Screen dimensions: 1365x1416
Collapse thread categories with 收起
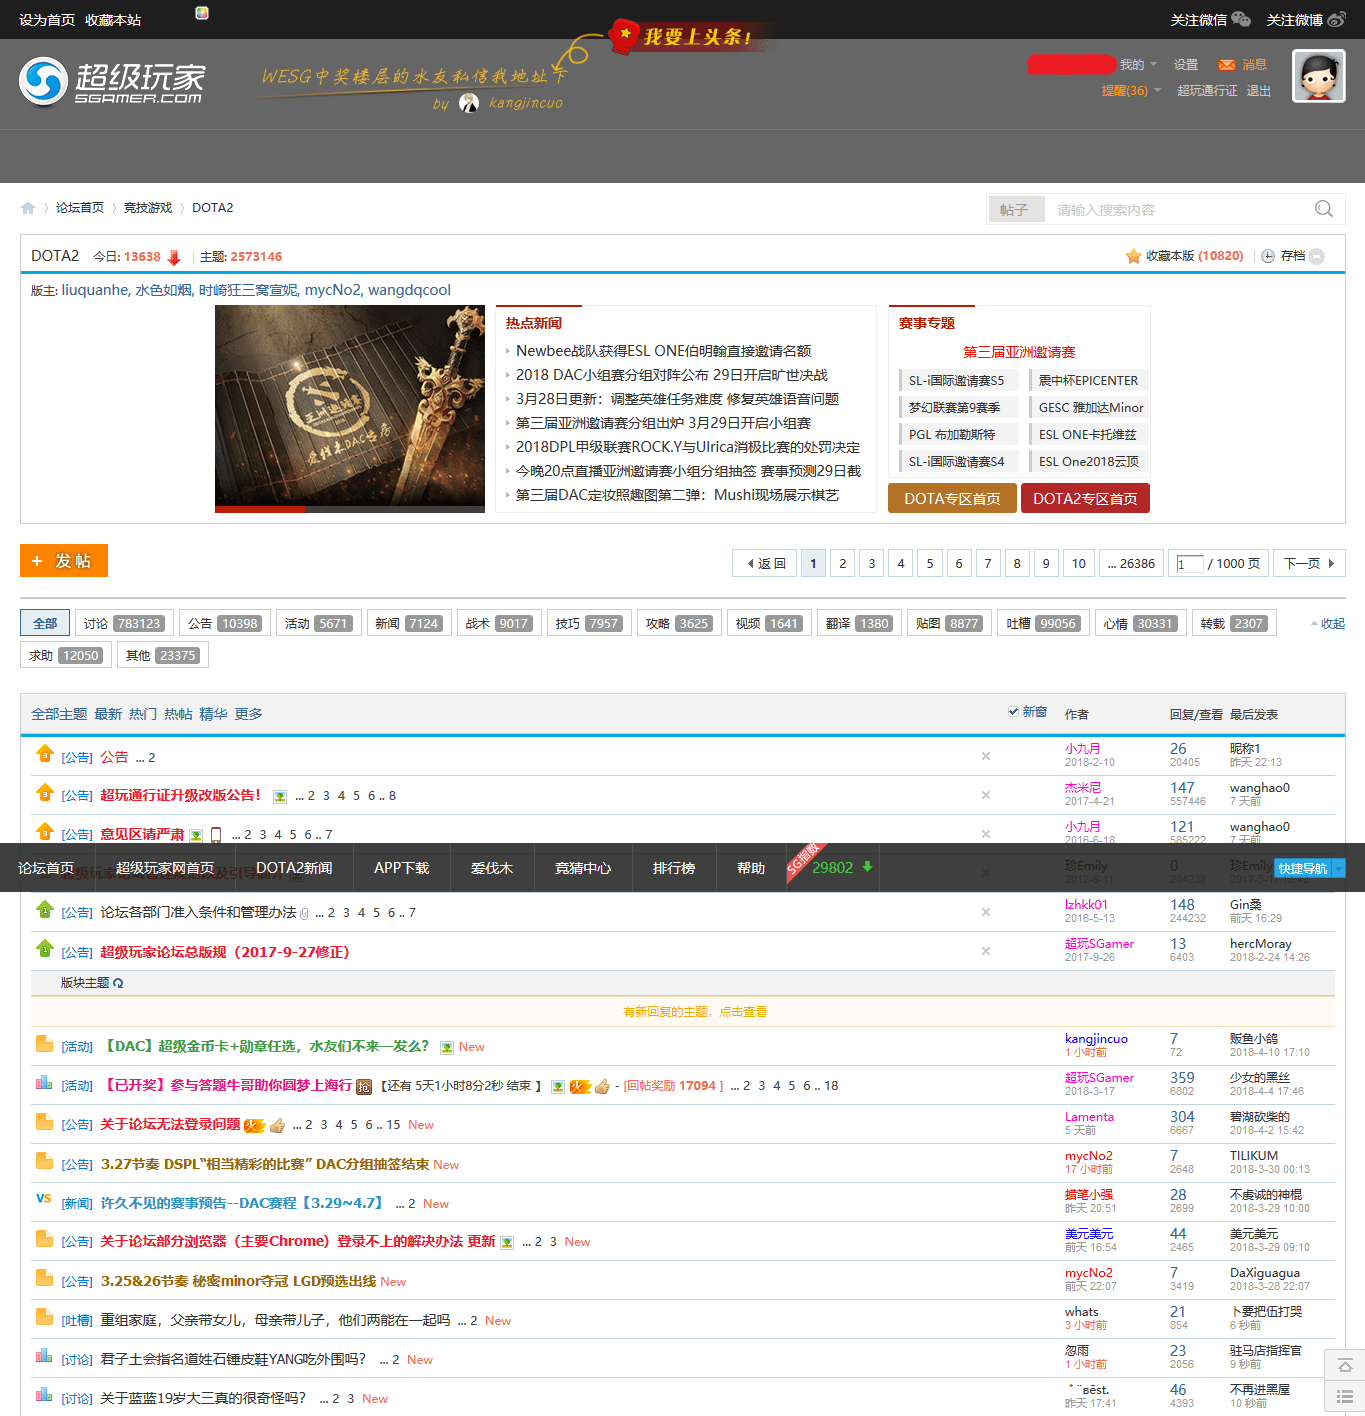tap(1328, 623)
